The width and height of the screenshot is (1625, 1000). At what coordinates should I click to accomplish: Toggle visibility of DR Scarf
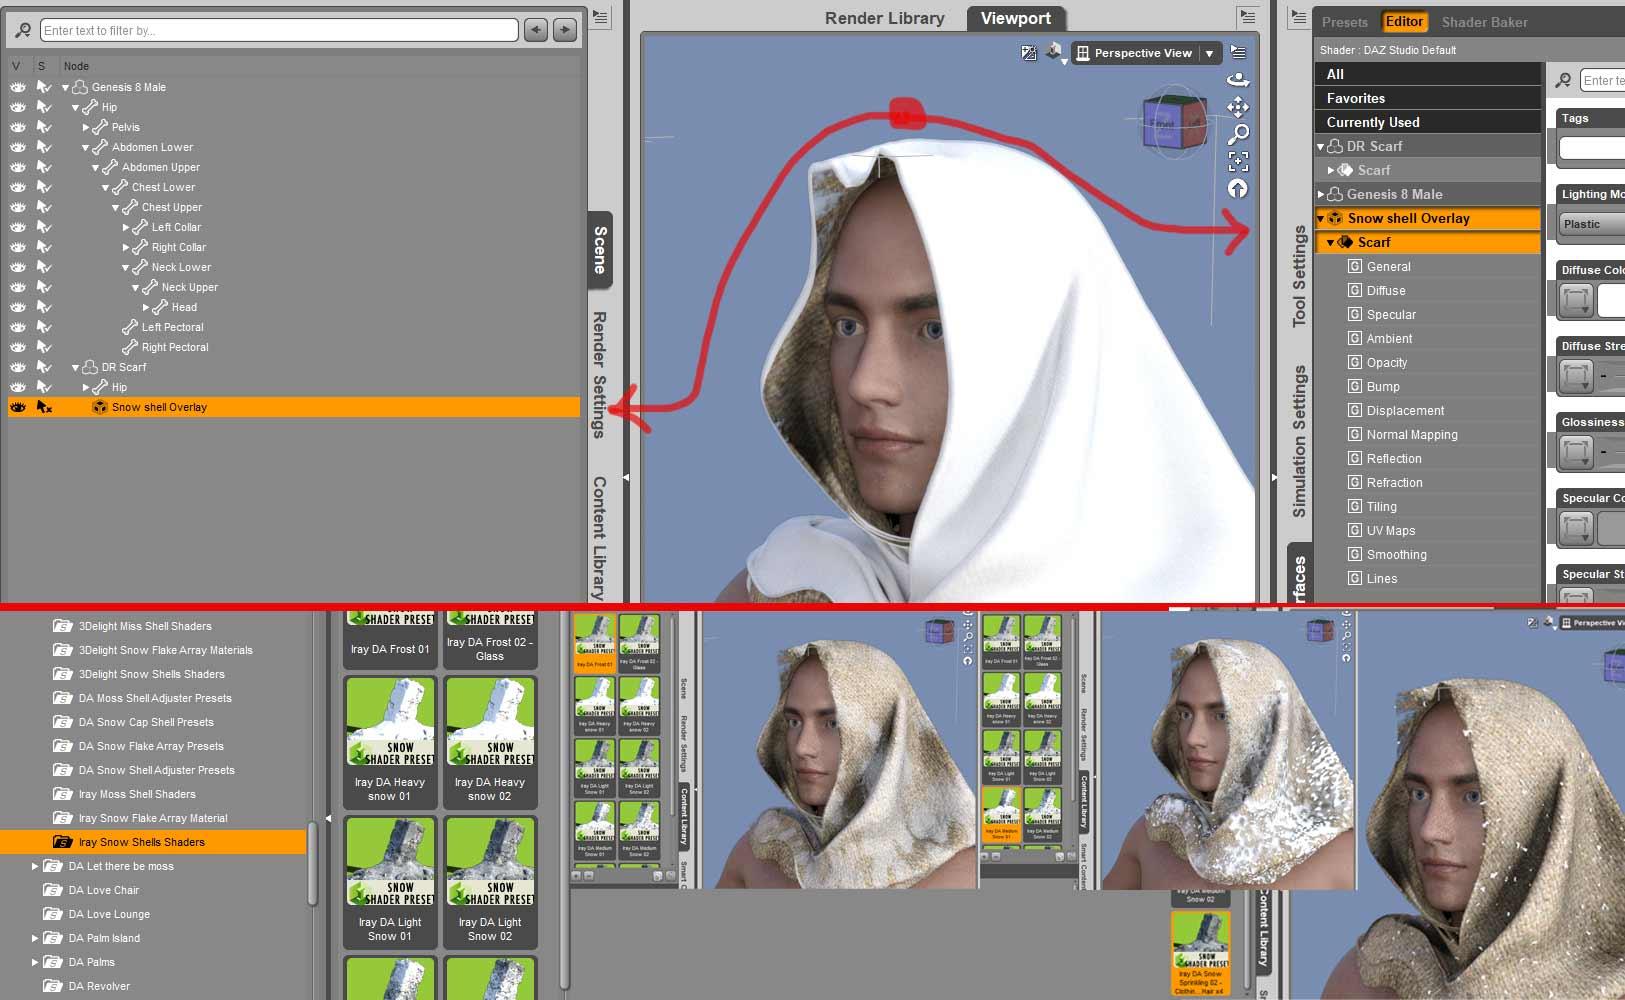tap(18, 367)
